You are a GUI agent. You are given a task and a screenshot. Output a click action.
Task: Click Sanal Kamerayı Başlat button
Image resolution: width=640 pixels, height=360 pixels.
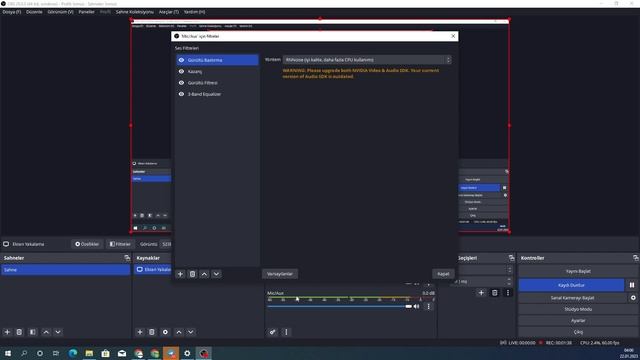pos(572,298)
